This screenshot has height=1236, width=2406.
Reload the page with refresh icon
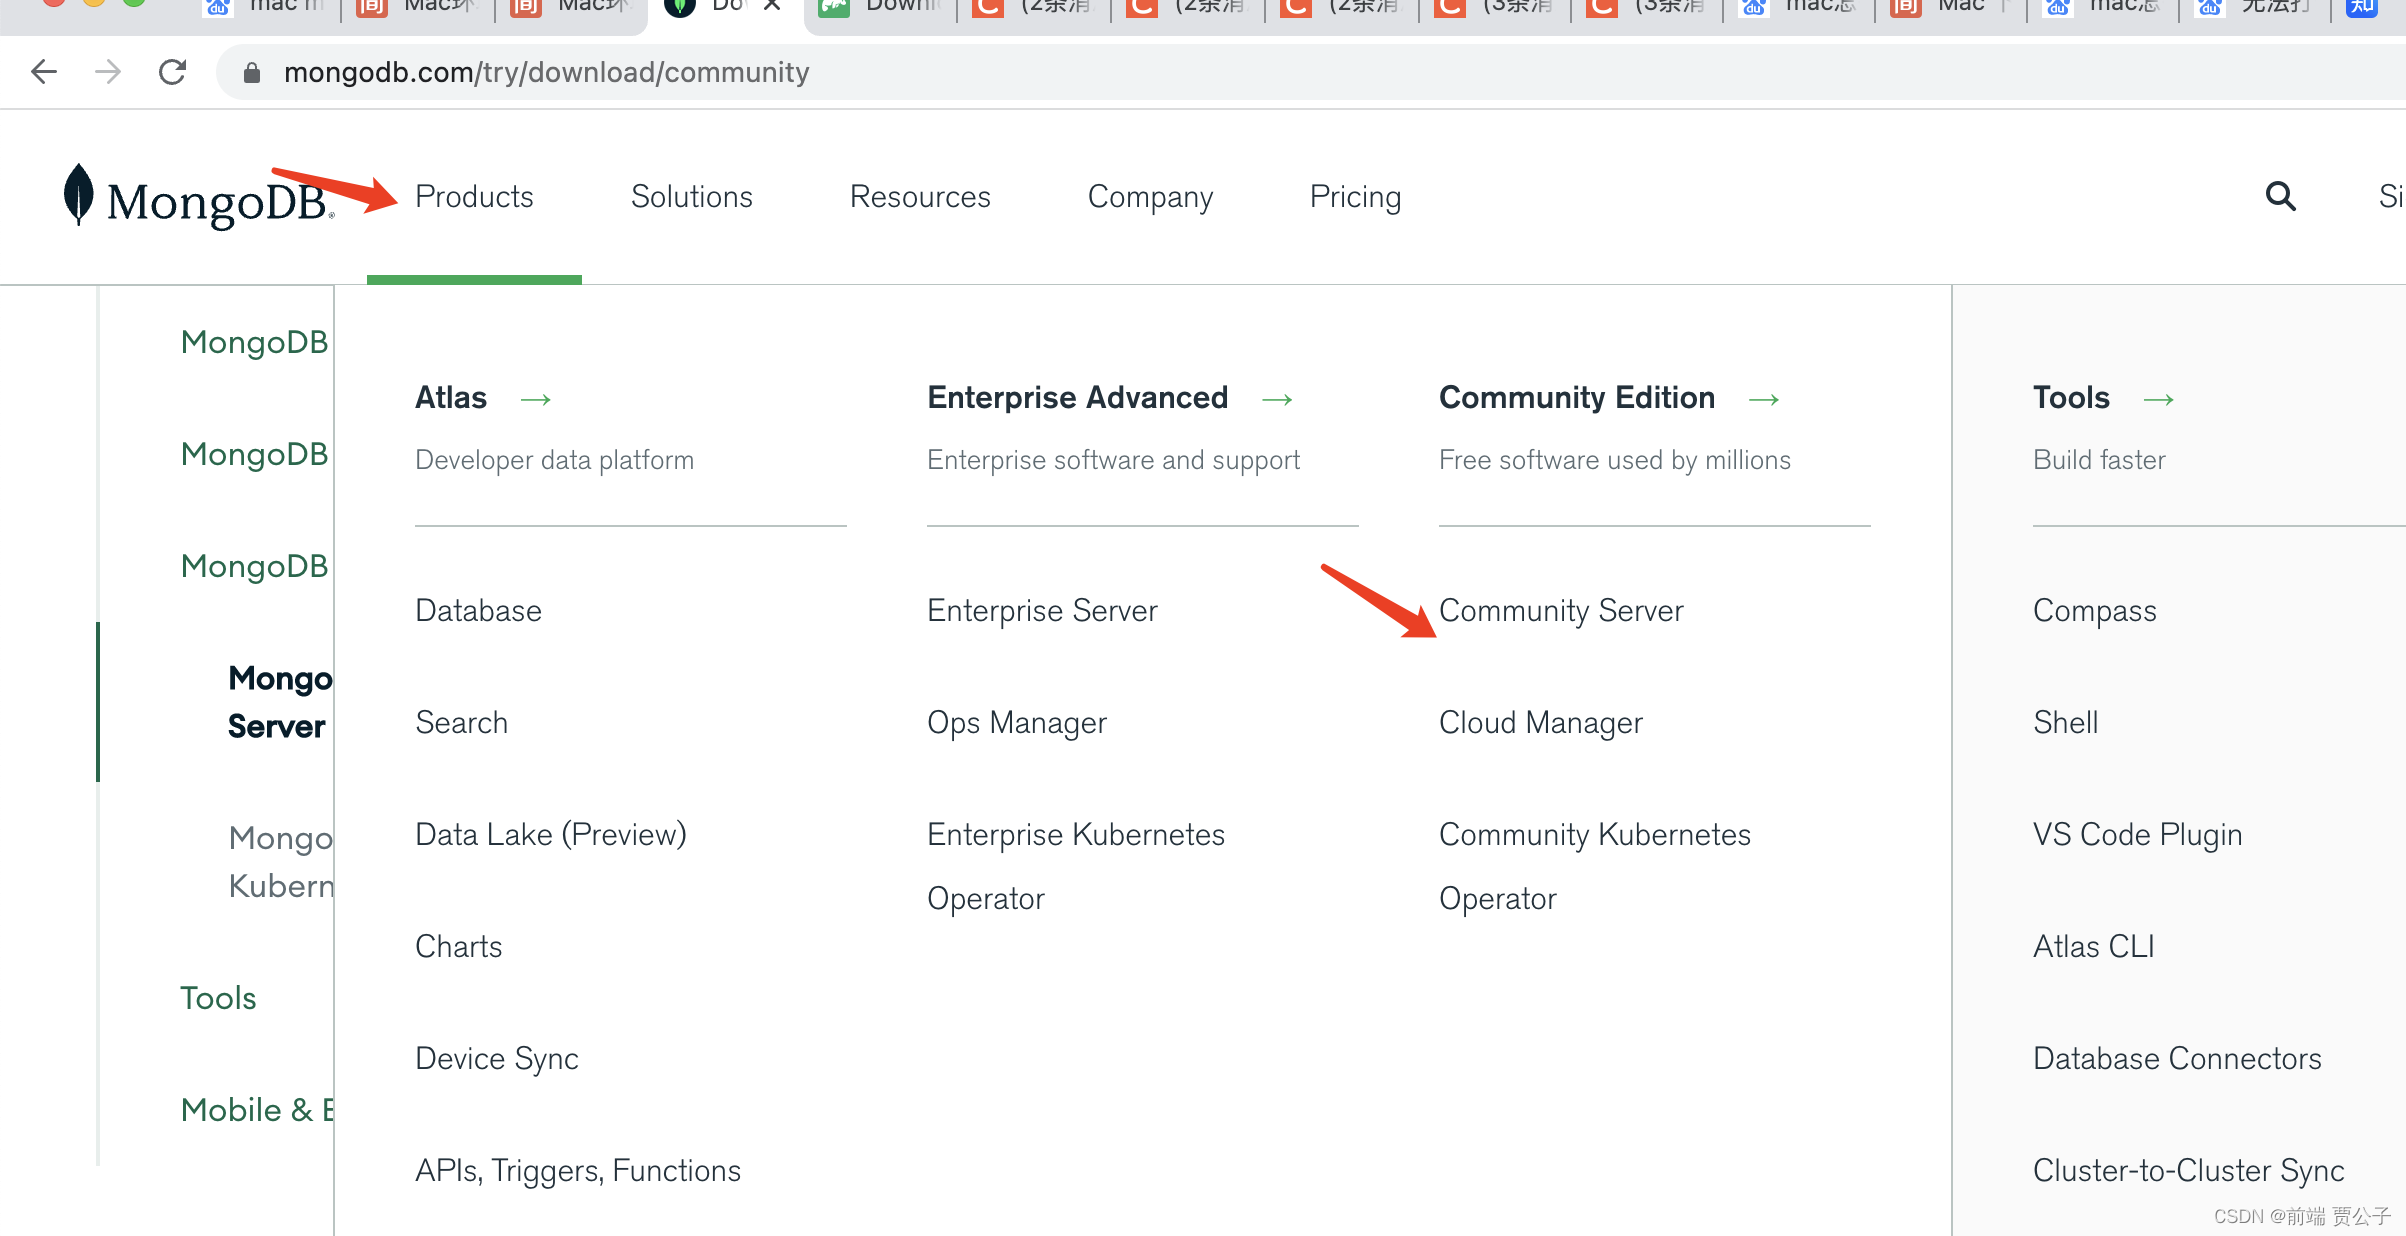point(173,72)
